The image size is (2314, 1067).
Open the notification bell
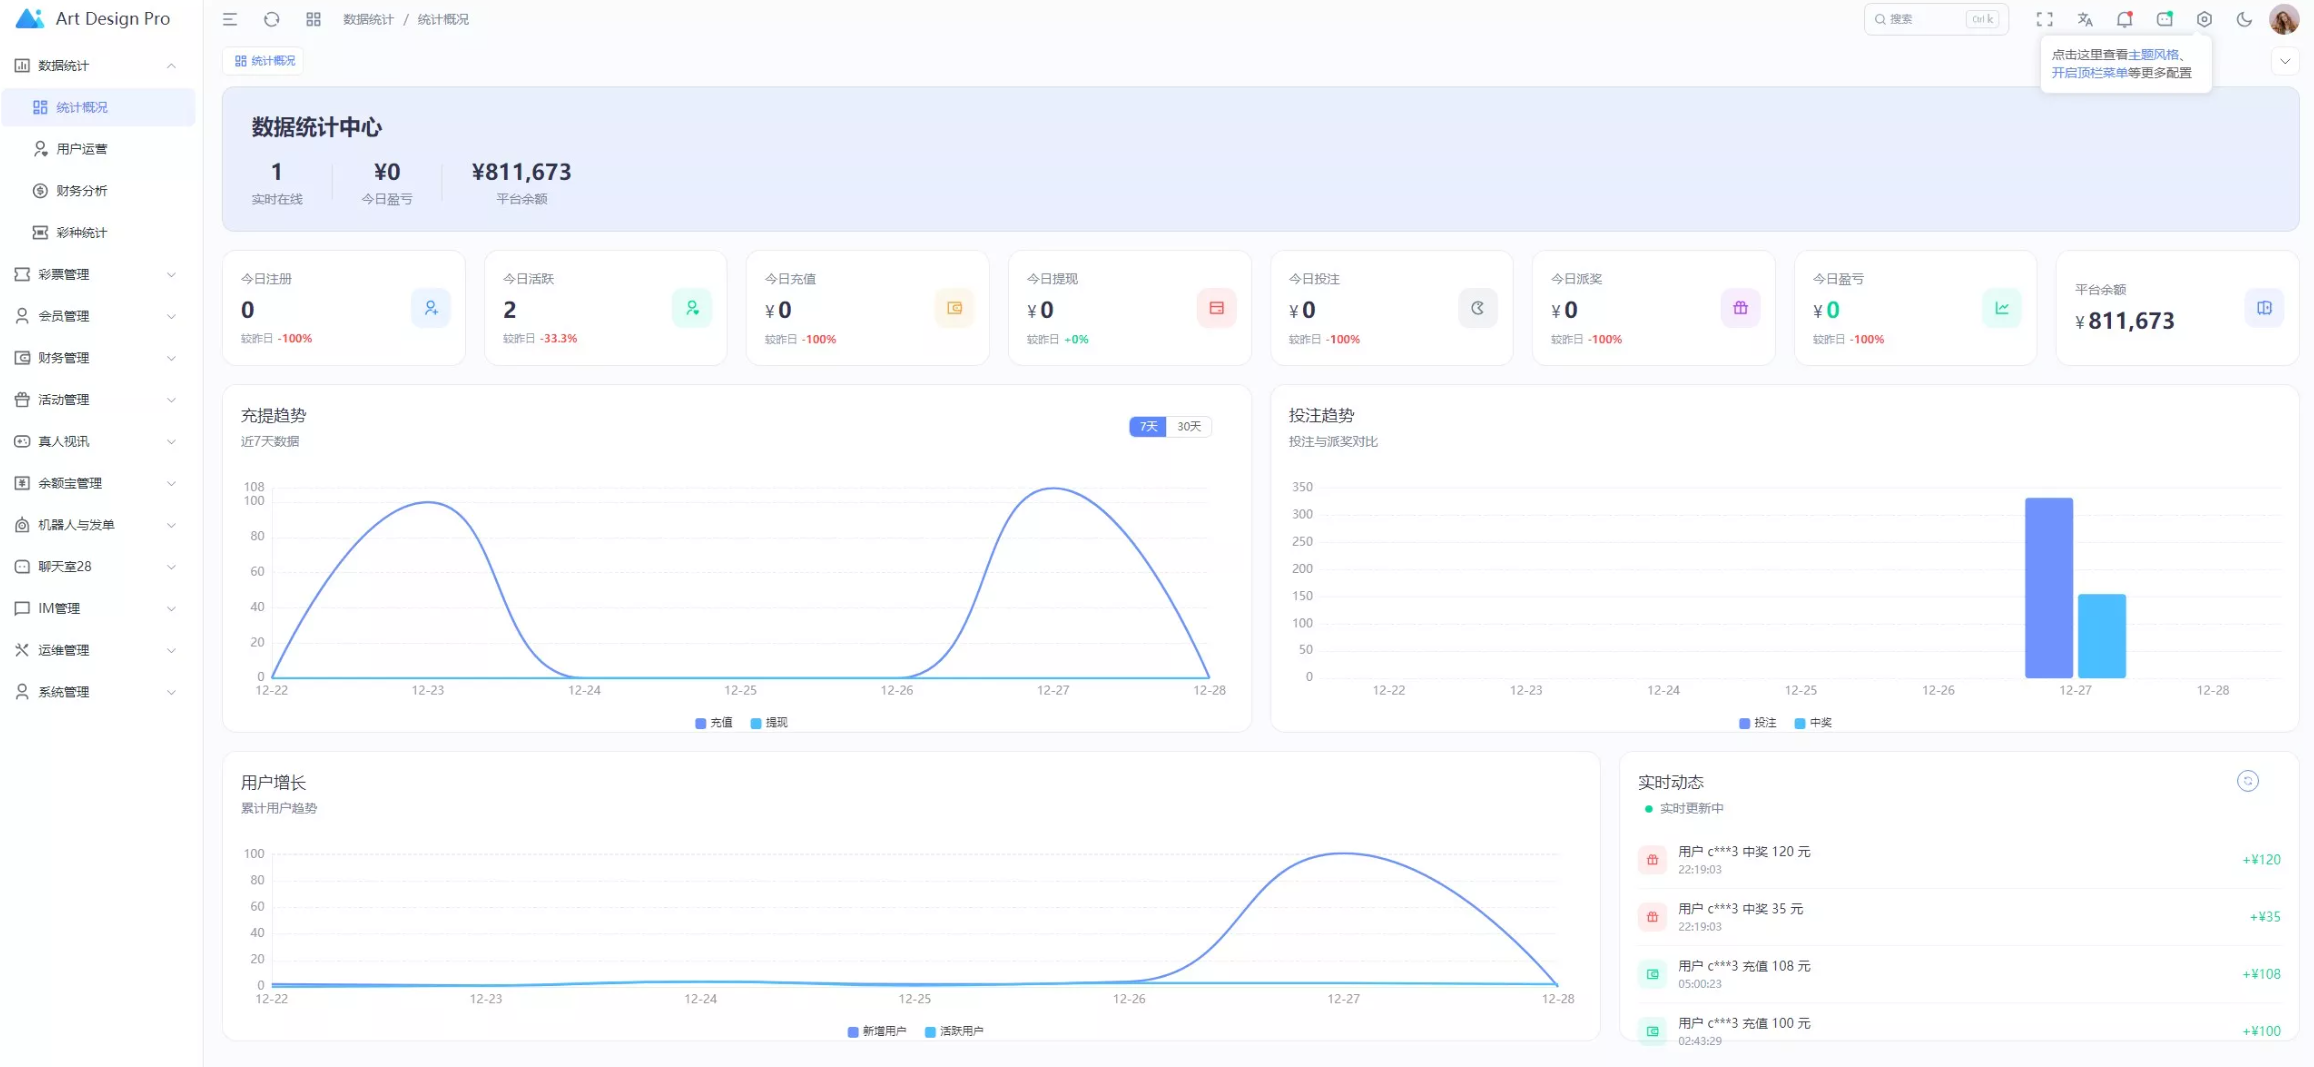[x=2124, y=19]
